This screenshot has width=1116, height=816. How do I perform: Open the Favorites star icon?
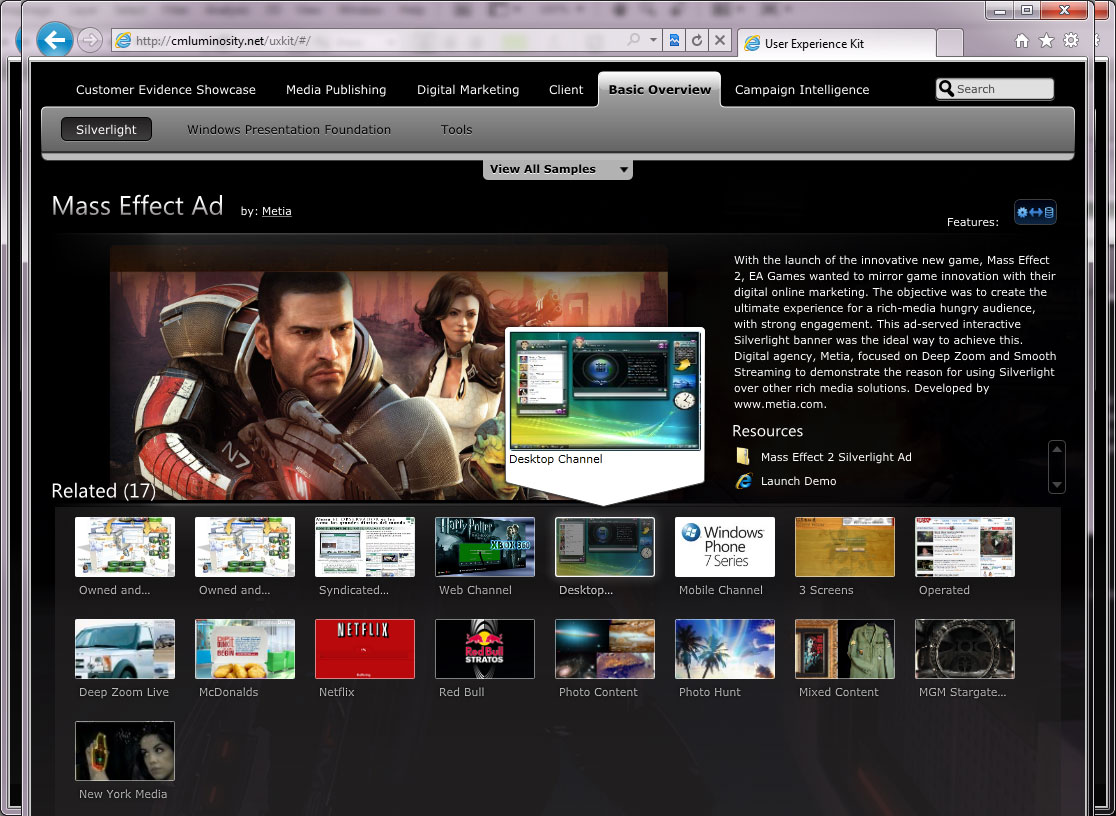[x=1046, y=41]
